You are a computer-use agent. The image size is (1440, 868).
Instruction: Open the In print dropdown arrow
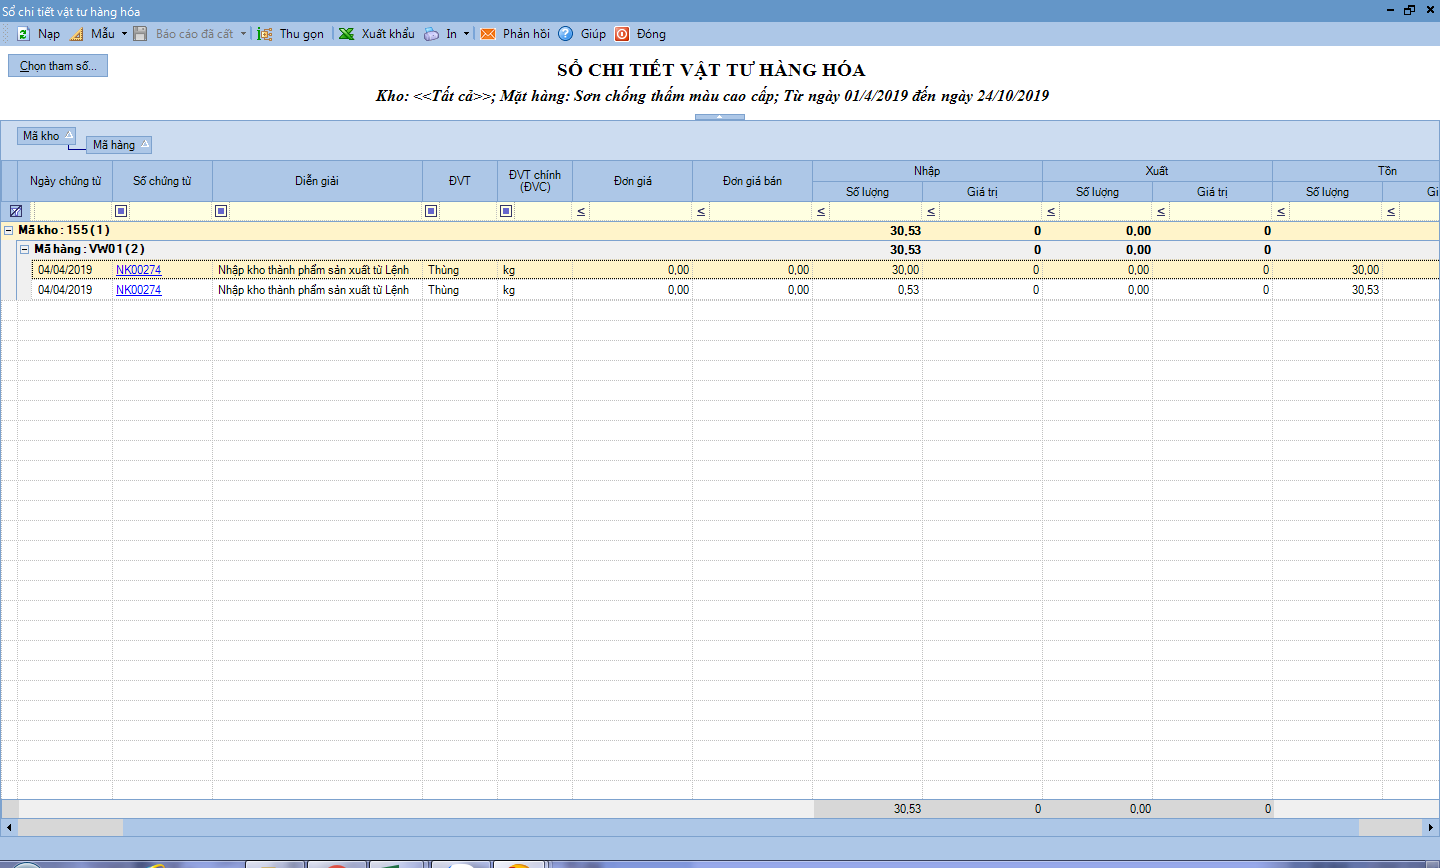click(x=466, y=34)
